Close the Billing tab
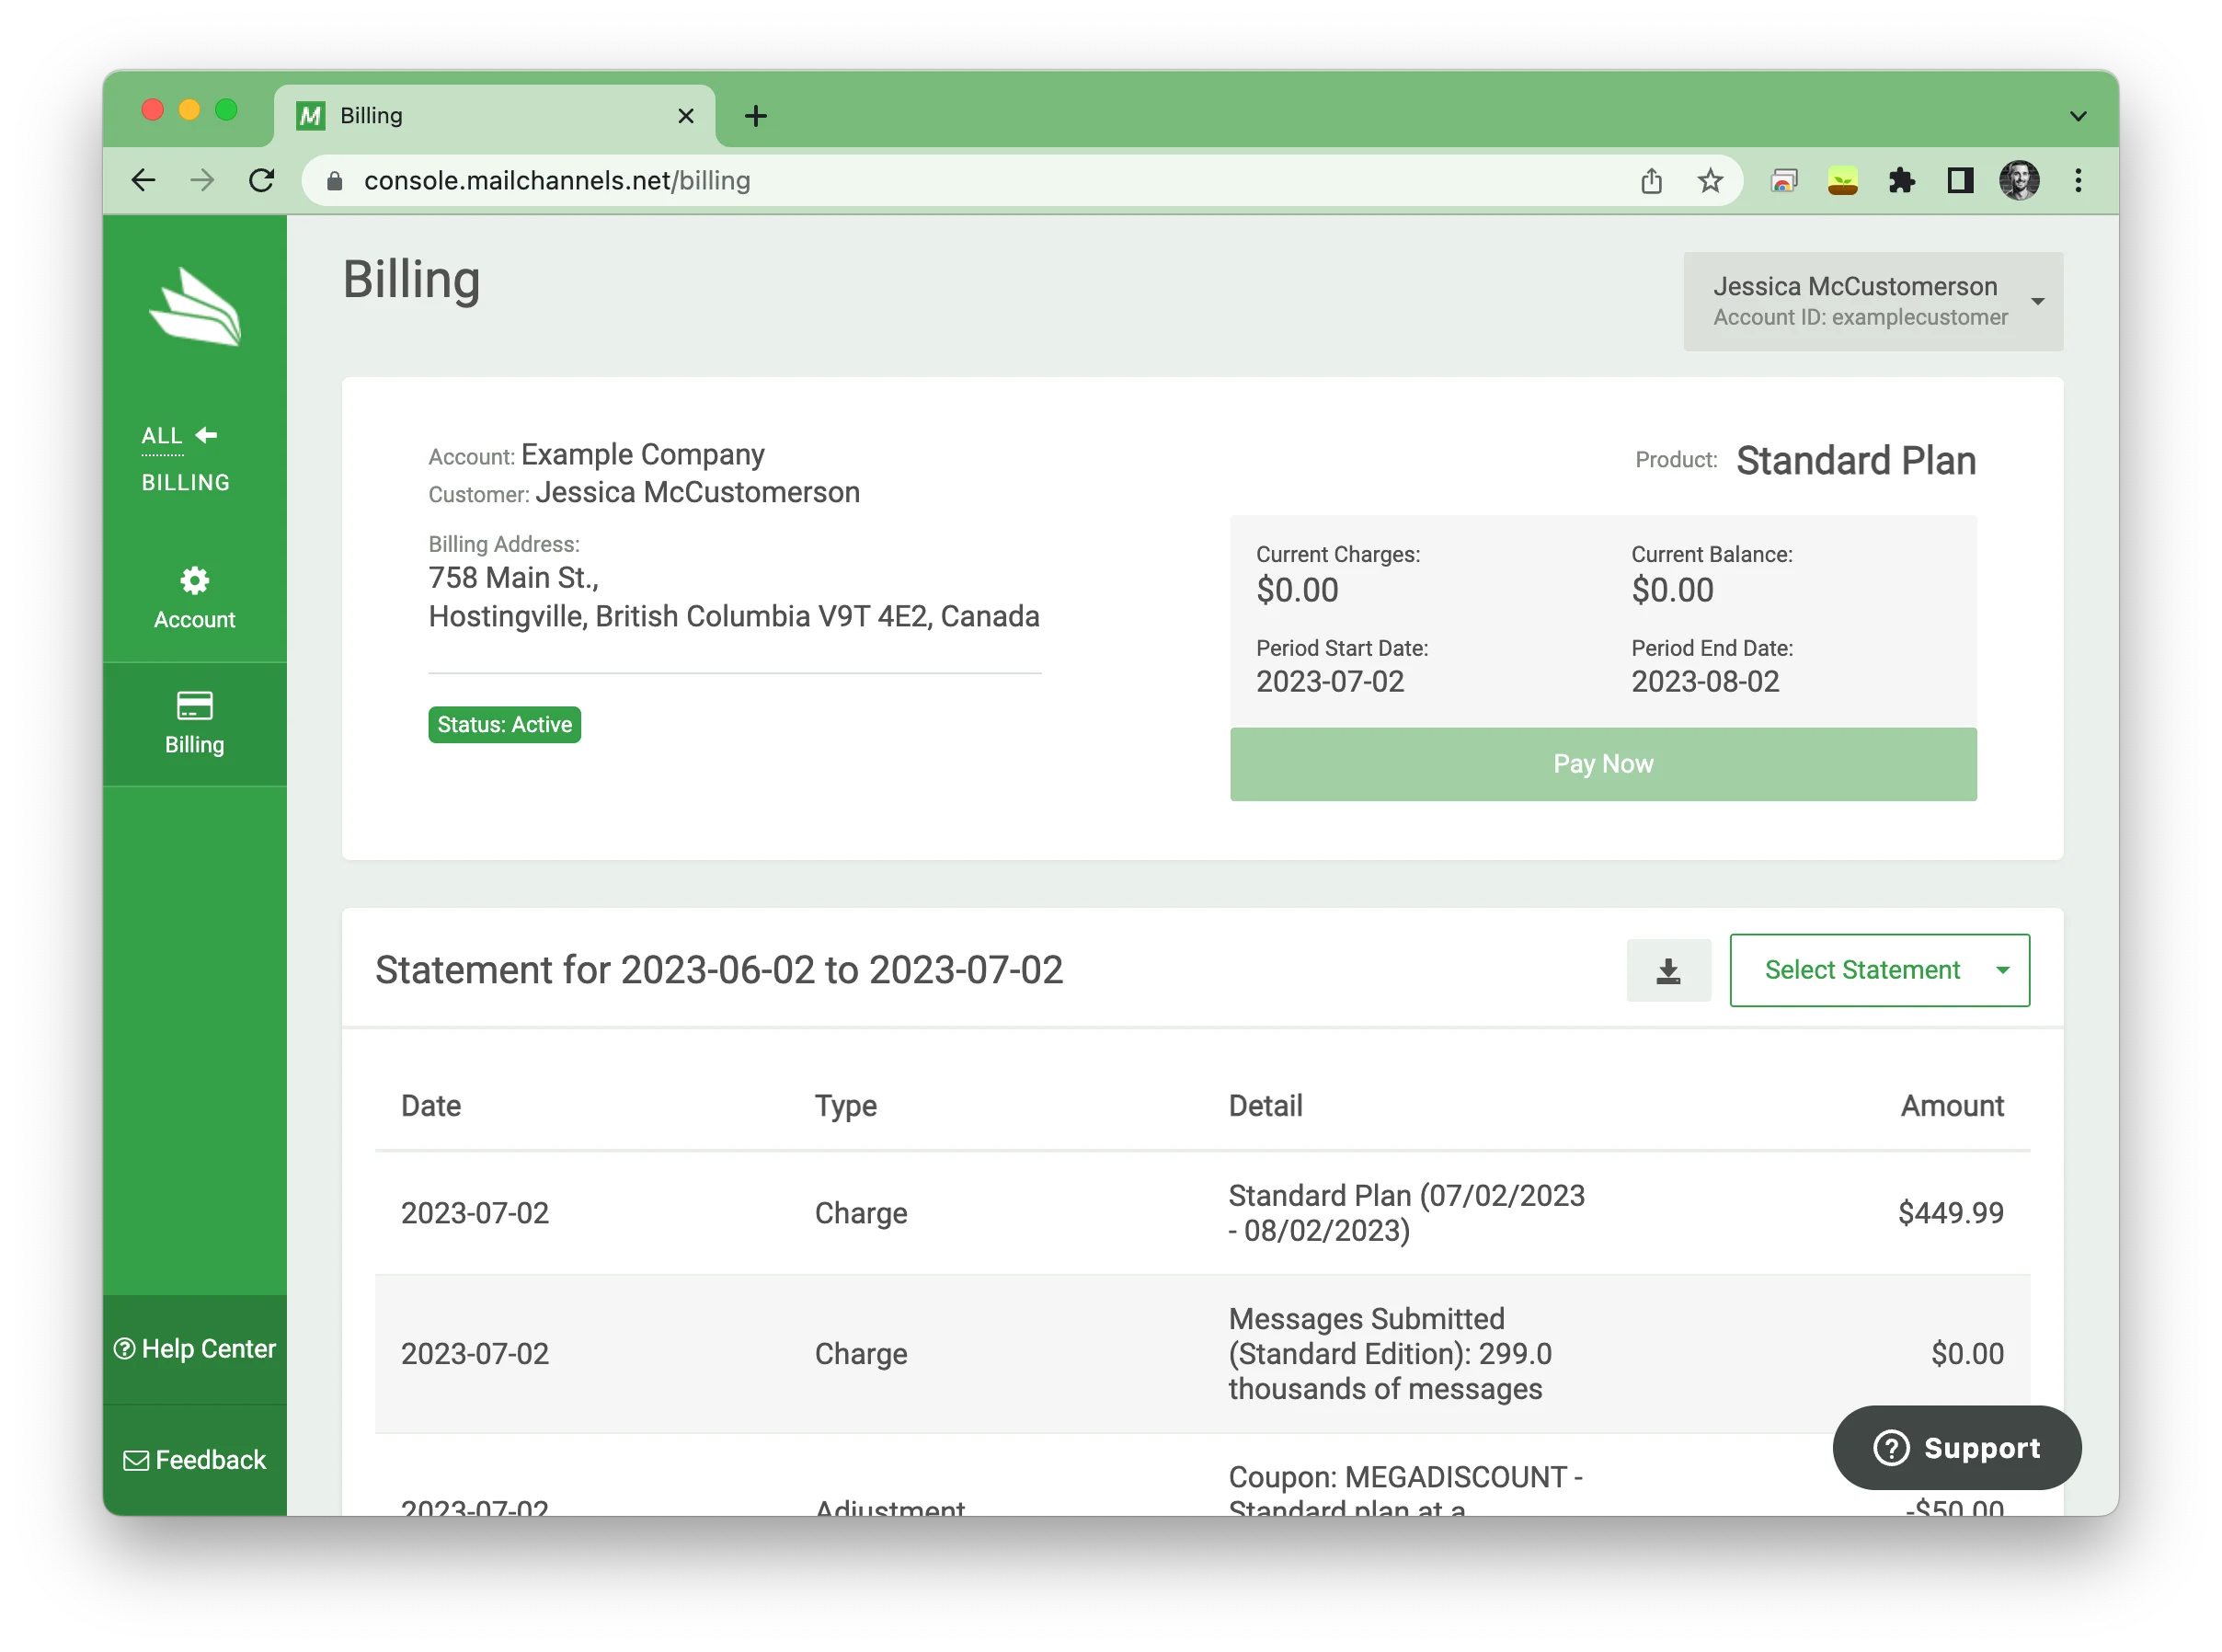Viewport: 2222px width, 1652px height. pyautogui.click(x=685, y=116)
